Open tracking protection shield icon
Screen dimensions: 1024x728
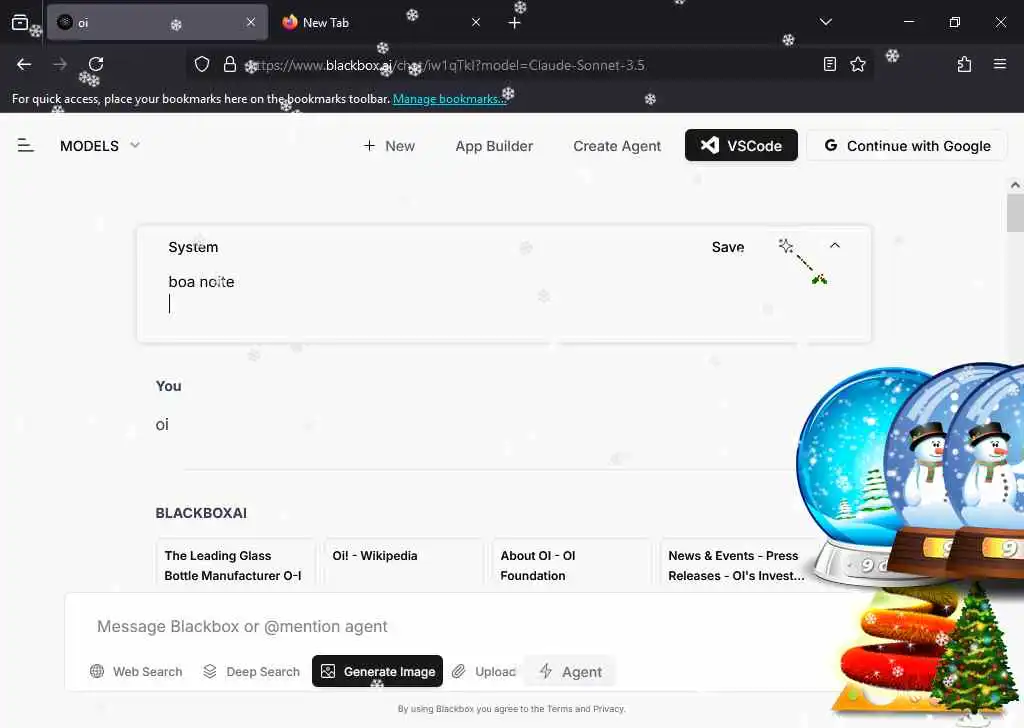click(202, 65)
